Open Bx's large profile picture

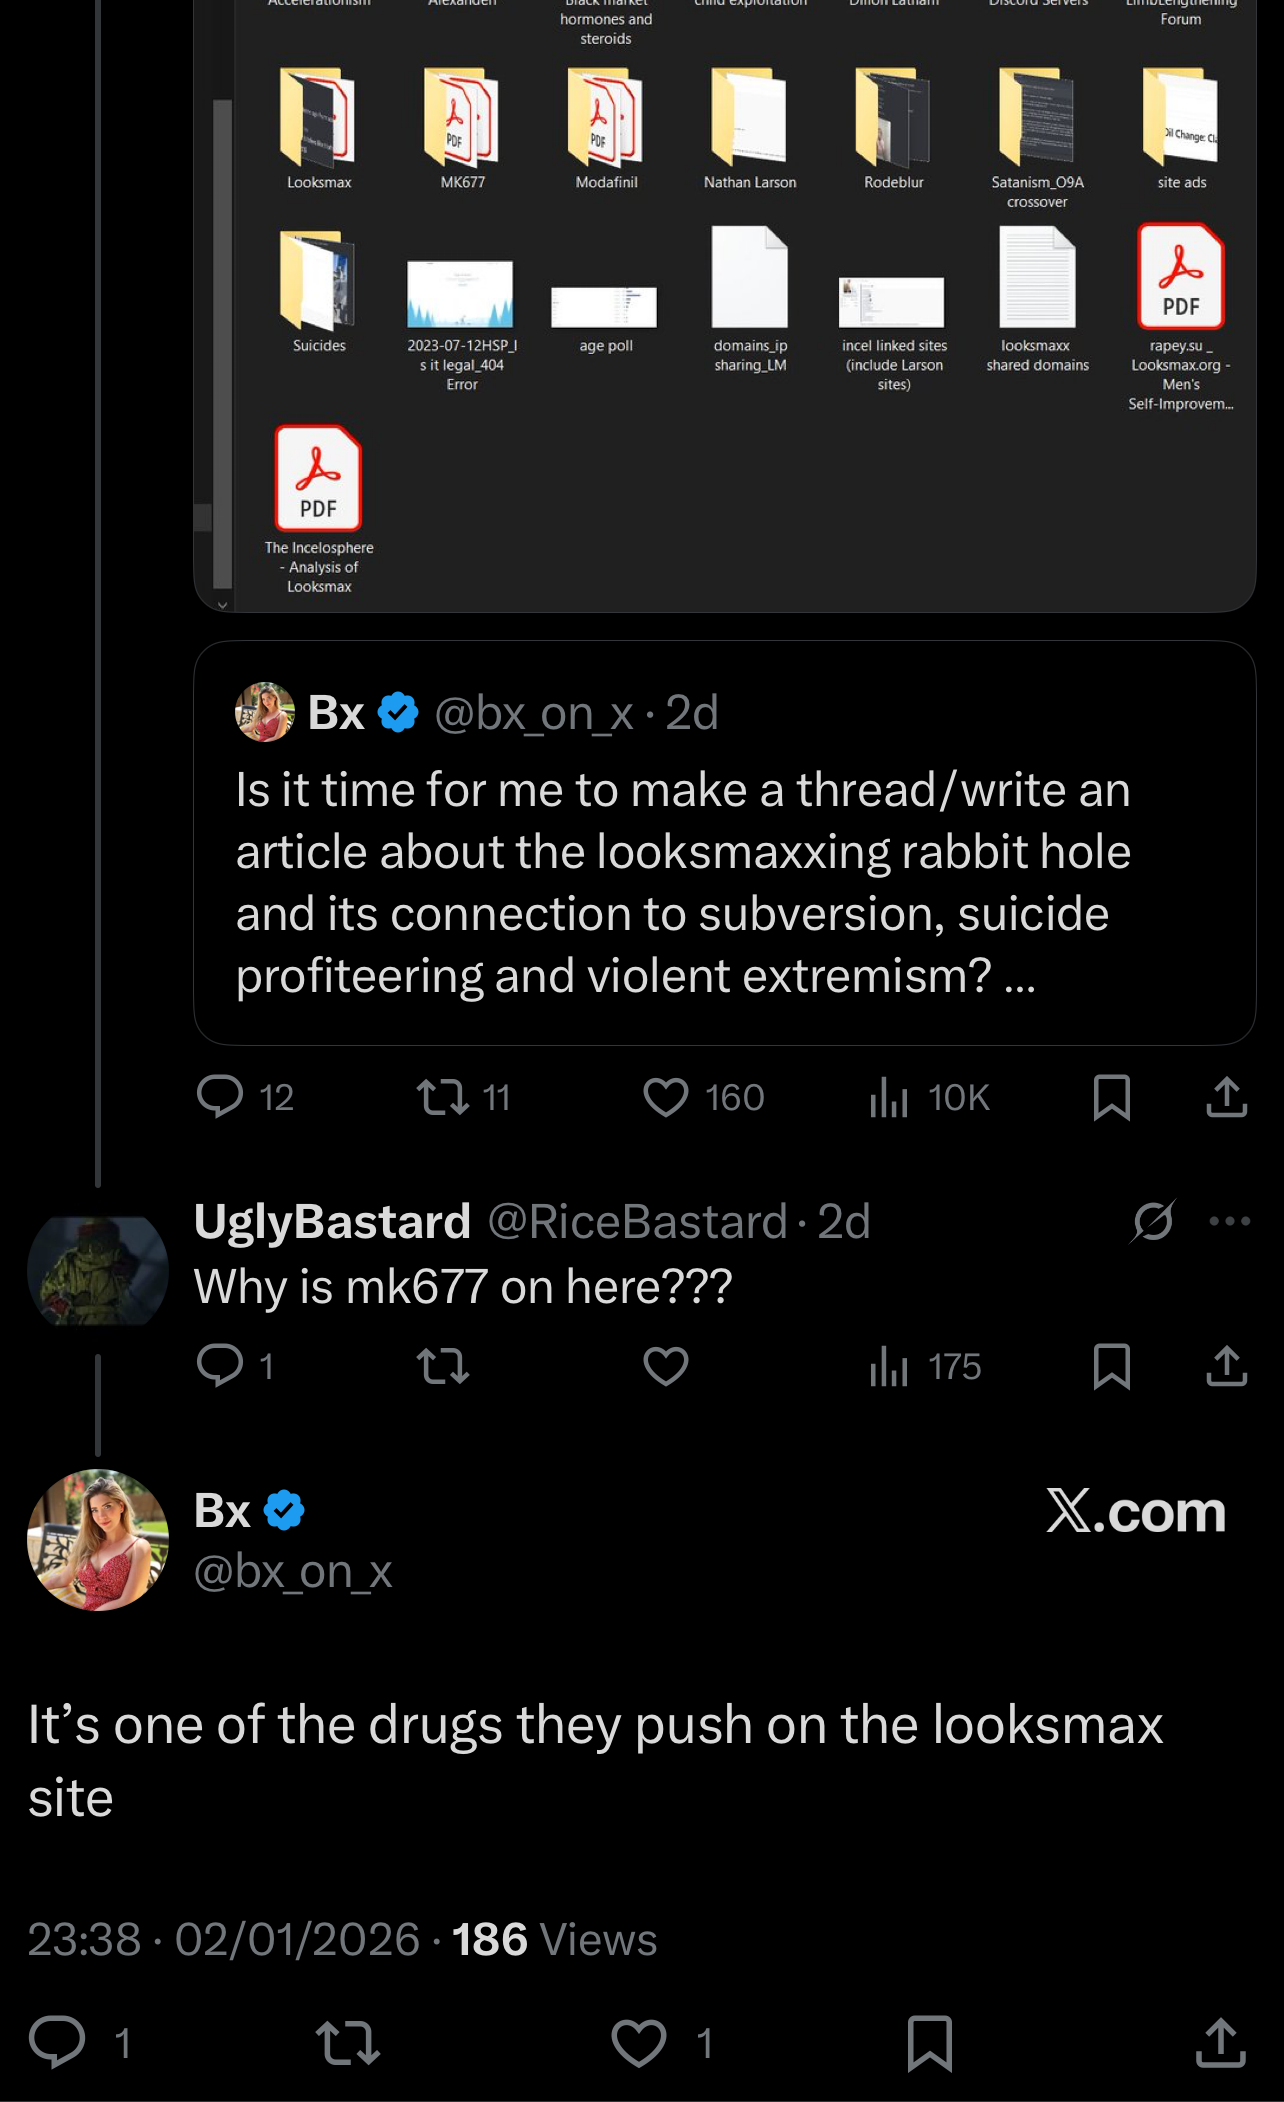(98, 1540)
